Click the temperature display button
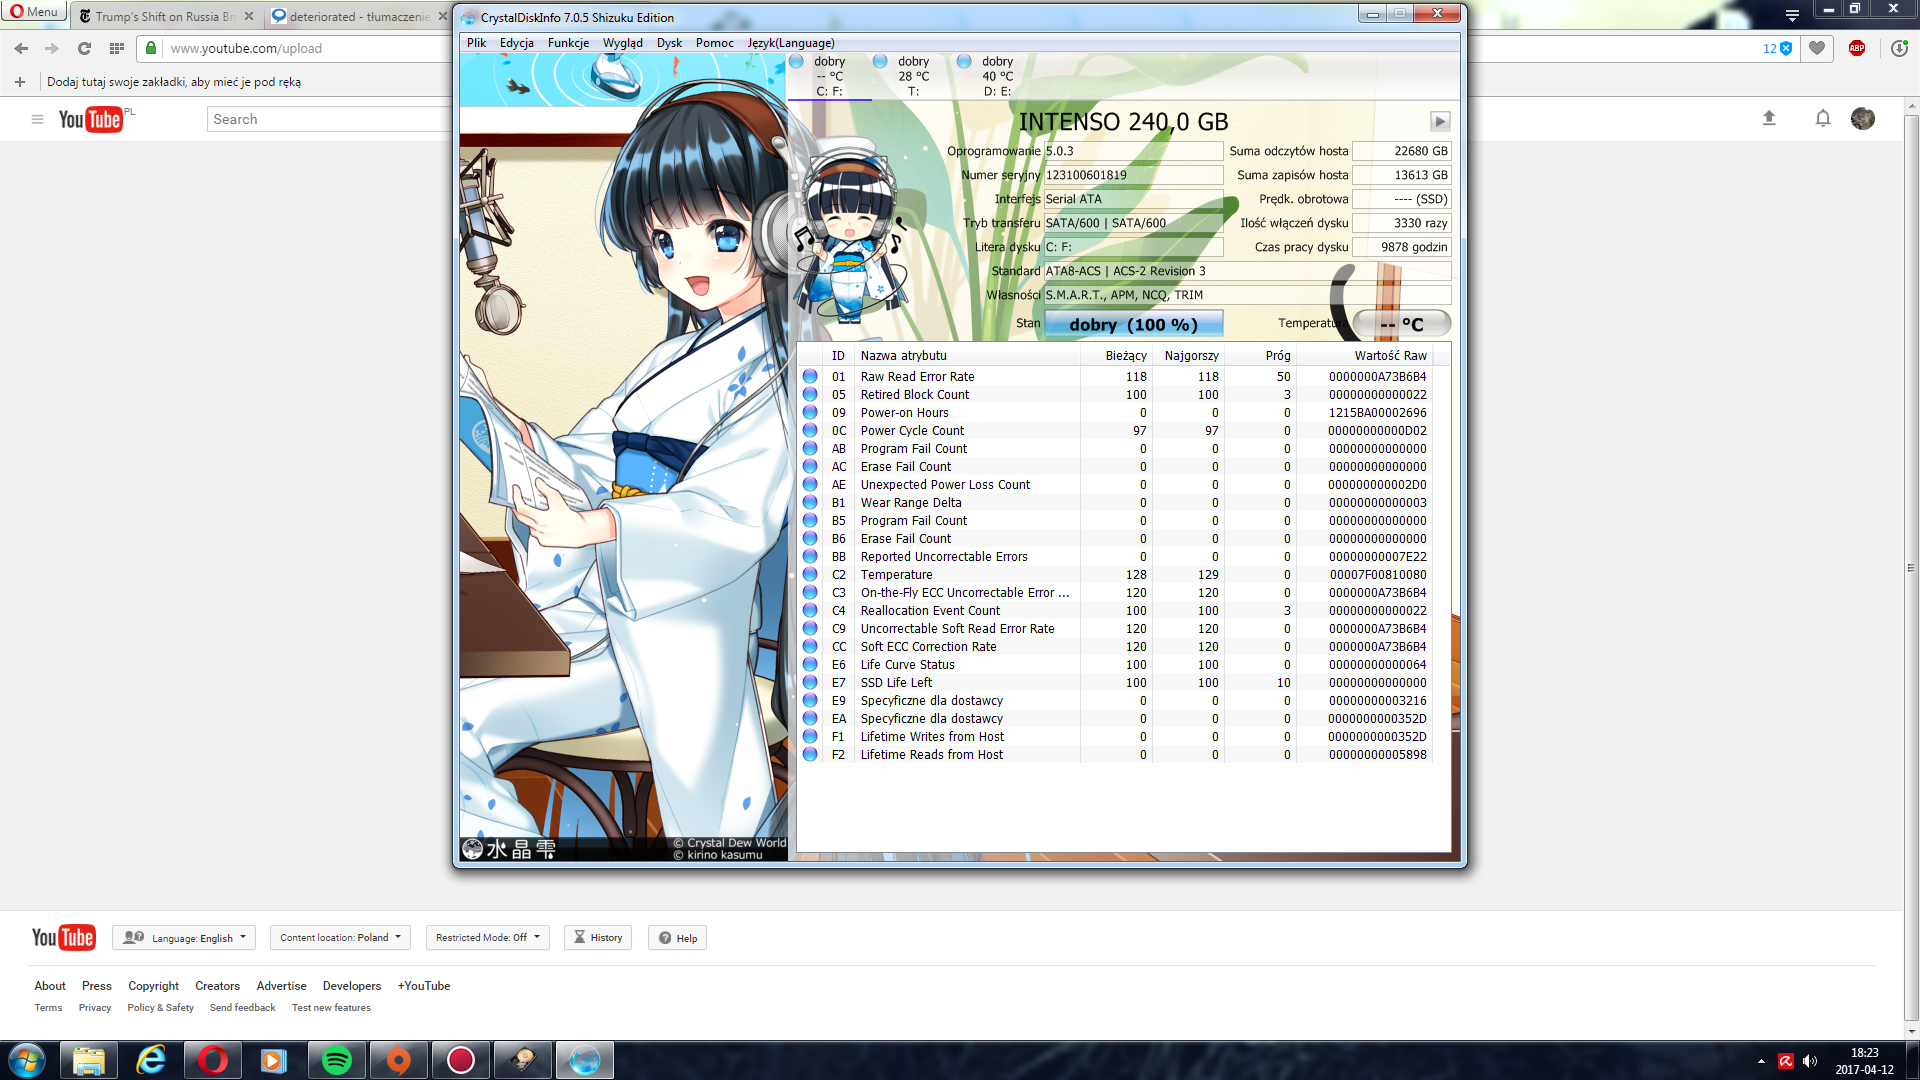This screenshot has height=1080, width=1920. [1402, 324]
